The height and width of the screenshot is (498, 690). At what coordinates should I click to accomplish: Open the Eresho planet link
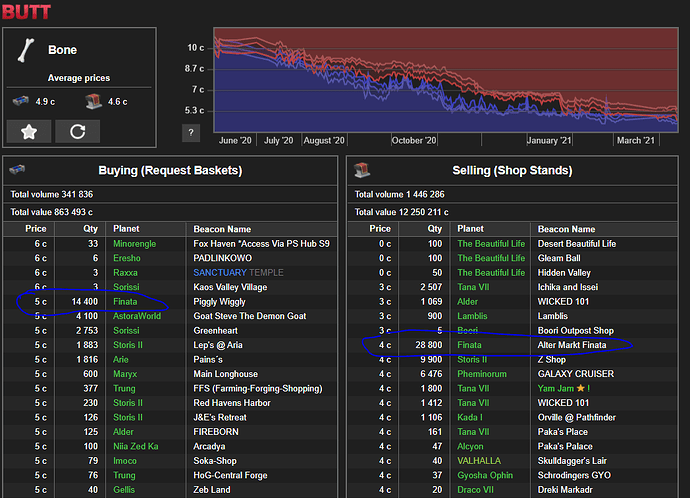point(127,258)
